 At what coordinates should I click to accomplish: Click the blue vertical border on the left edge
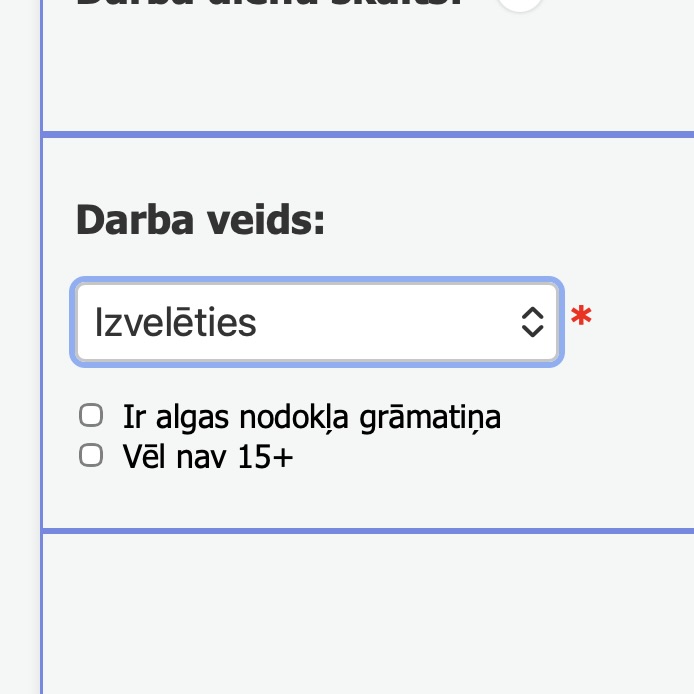coord(42,347)
